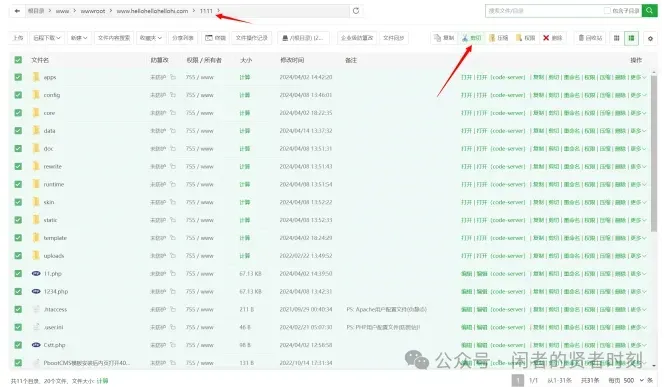This screenshot has width=664, height=387.
Task: Click the calculate (计算) link in the footer
Action: pyautogui.click(x=102, y=381)
